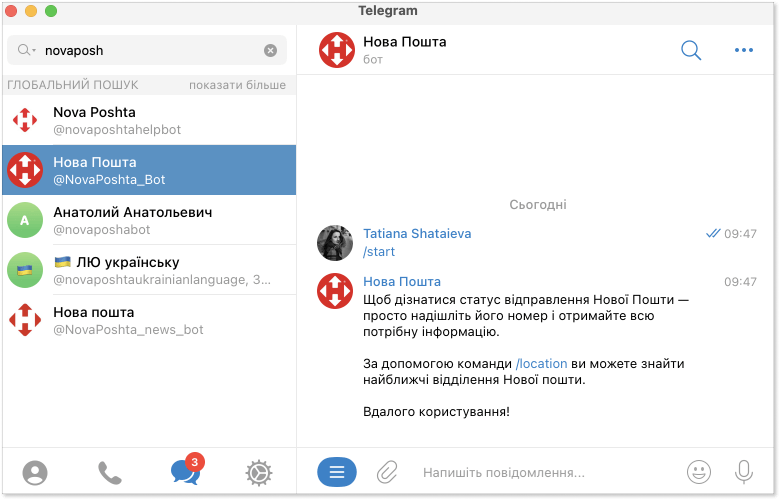Open the three-dot chat options menu
Viewport: 780px width, 500px height.
pos(744,50)
